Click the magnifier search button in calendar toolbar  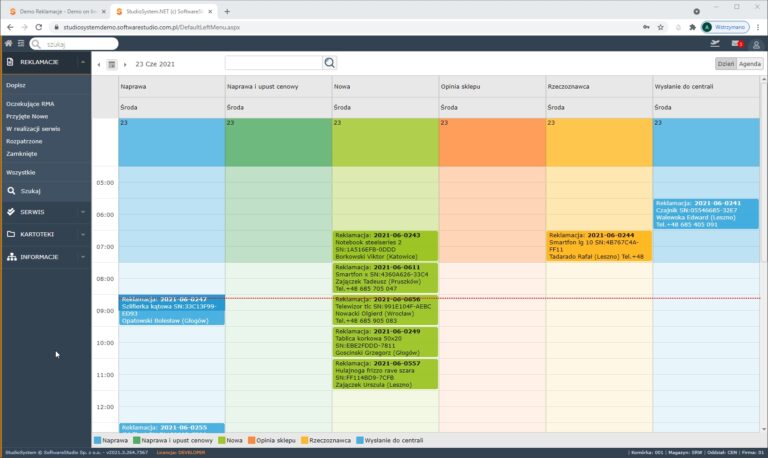[330, 63]
